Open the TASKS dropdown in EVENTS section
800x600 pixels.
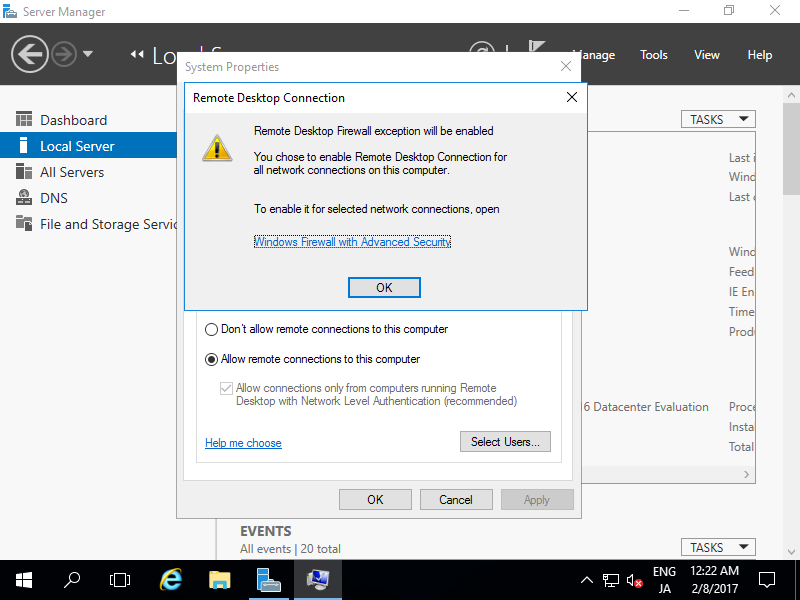pyautogui.click(x=717, y=547)
